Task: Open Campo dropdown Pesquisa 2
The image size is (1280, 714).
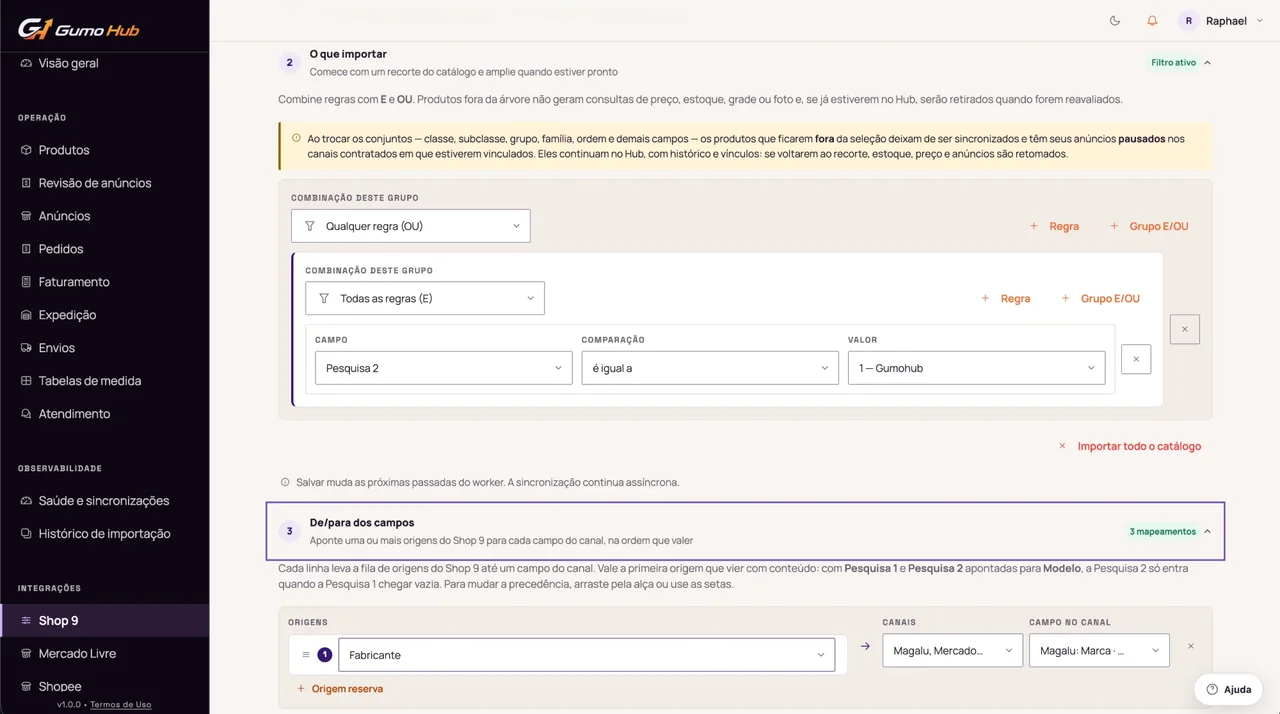Action: click(444, 368)
